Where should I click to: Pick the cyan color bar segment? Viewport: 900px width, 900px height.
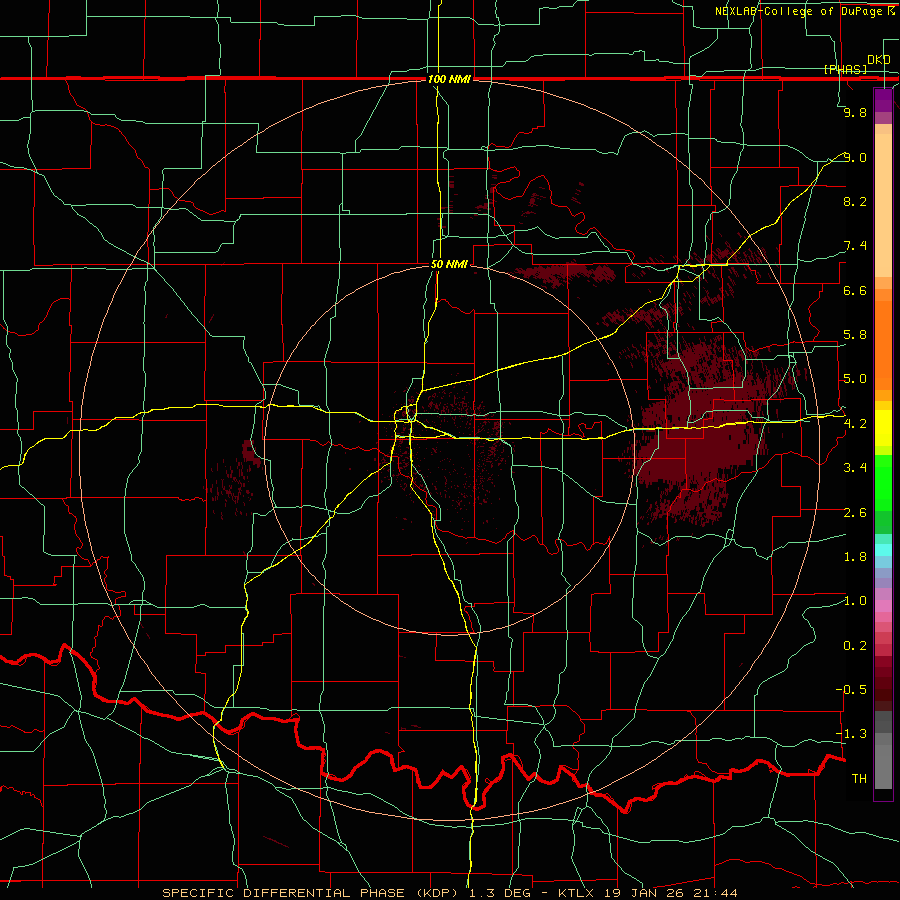883,550
